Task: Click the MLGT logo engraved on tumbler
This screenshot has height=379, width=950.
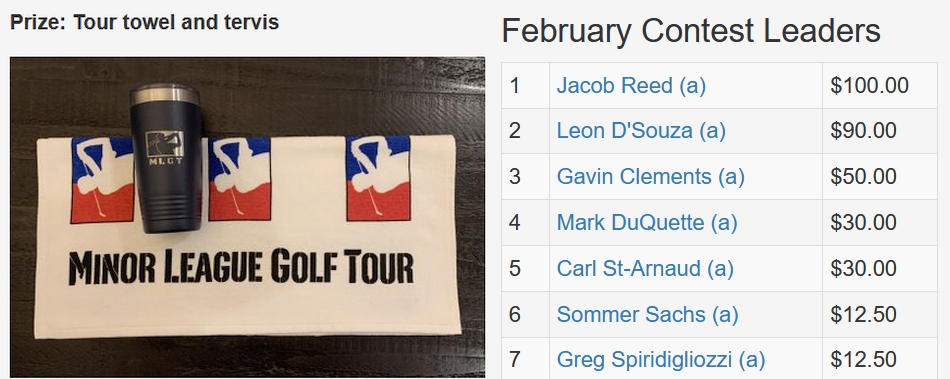Action: pyautogui.click(x=164, y=148)
